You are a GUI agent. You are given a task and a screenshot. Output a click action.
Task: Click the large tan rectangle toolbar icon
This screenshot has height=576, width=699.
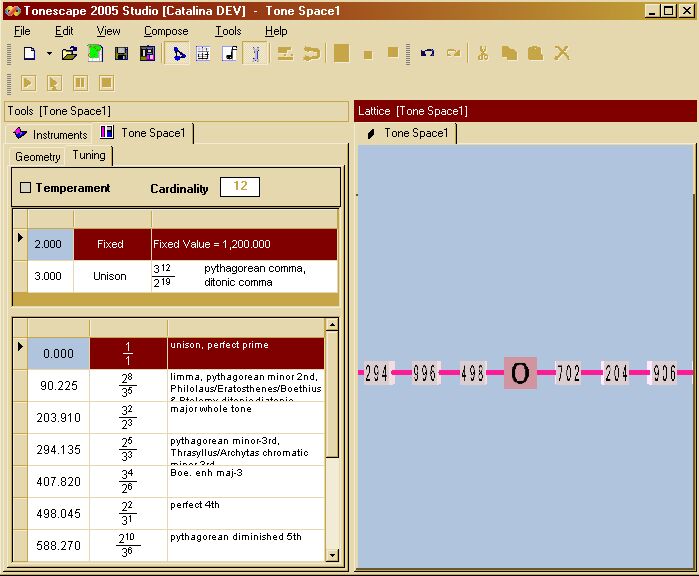tap(341, 53)
